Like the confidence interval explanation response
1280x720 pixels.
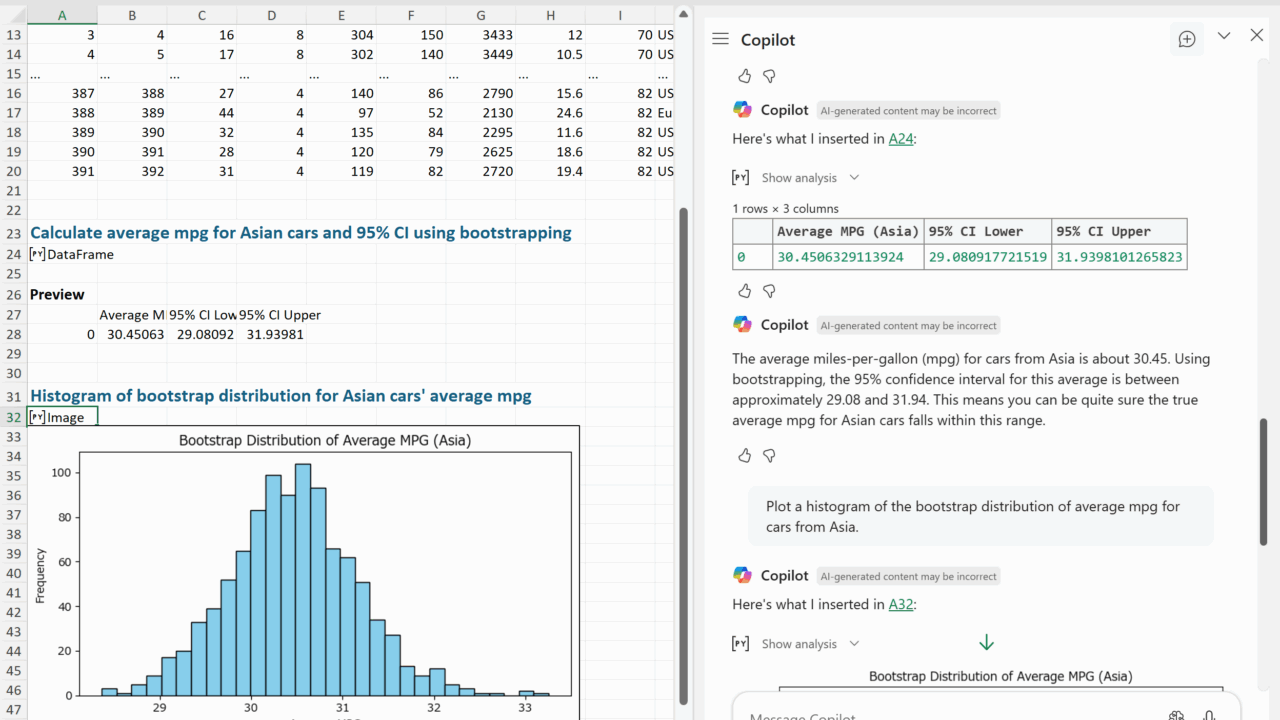(744, 455)
